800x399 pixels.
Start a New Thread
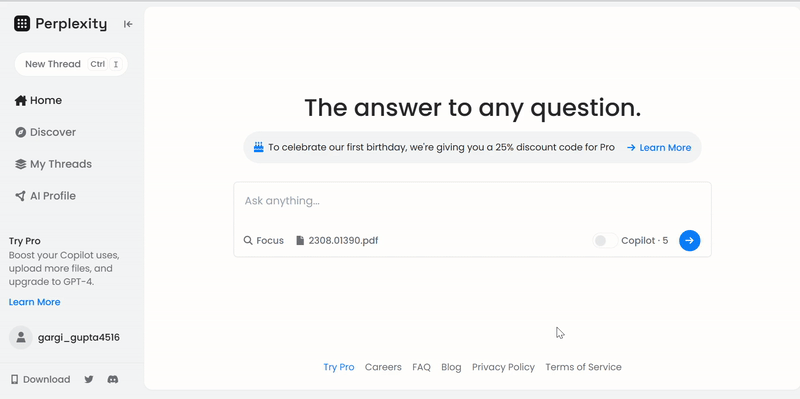[x=71, y=64]
